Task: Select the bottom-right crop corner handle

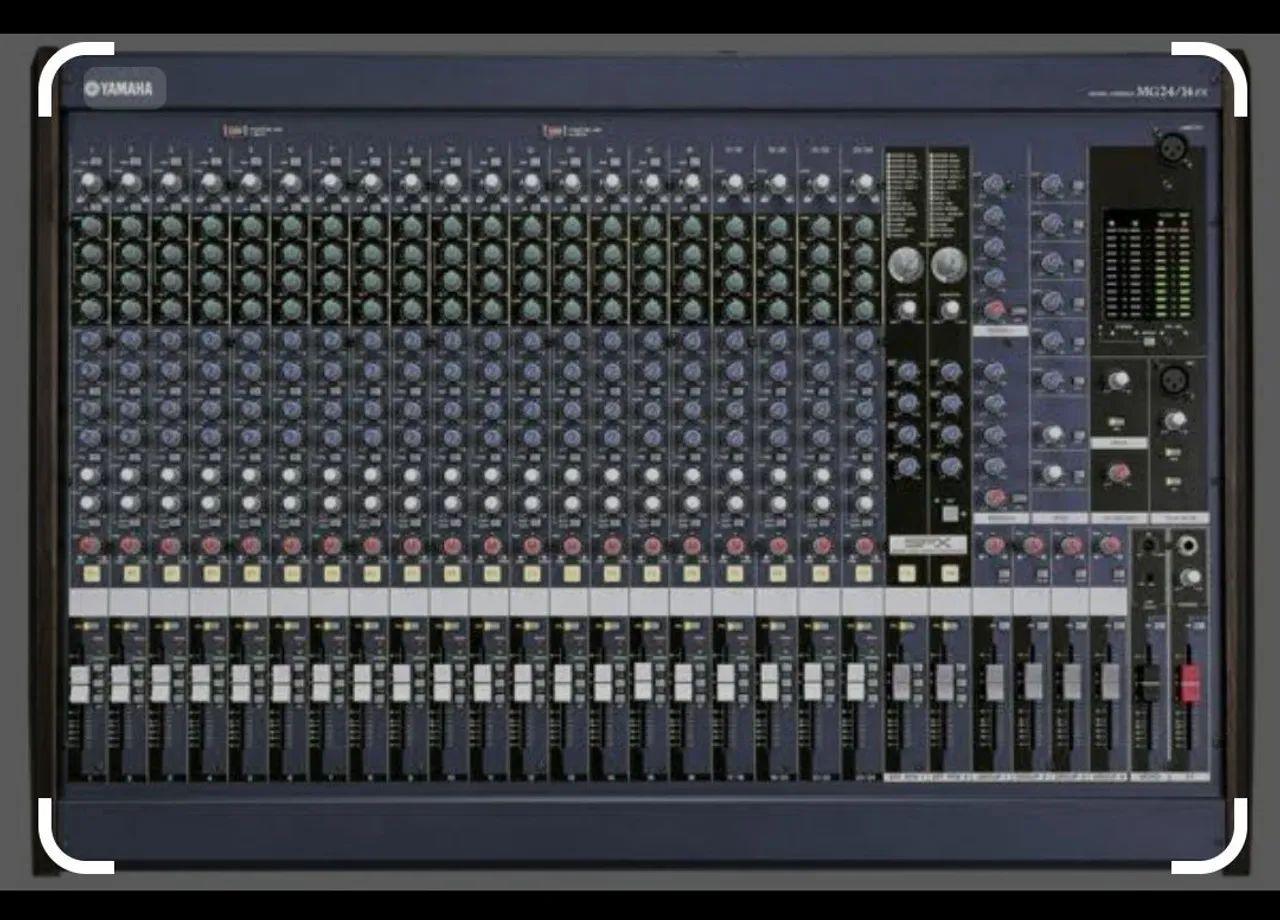Action: click(x=1209, y=835)
